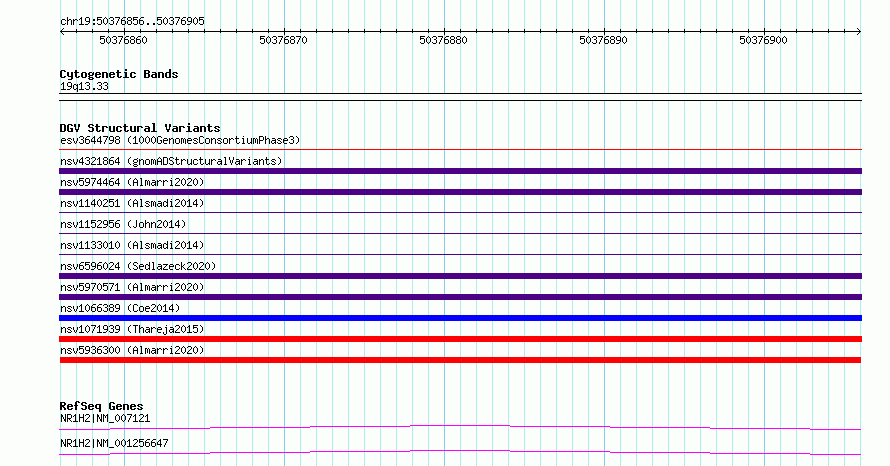Open gene label NR1H2|NM_001256647

click(x=114, y=443)
